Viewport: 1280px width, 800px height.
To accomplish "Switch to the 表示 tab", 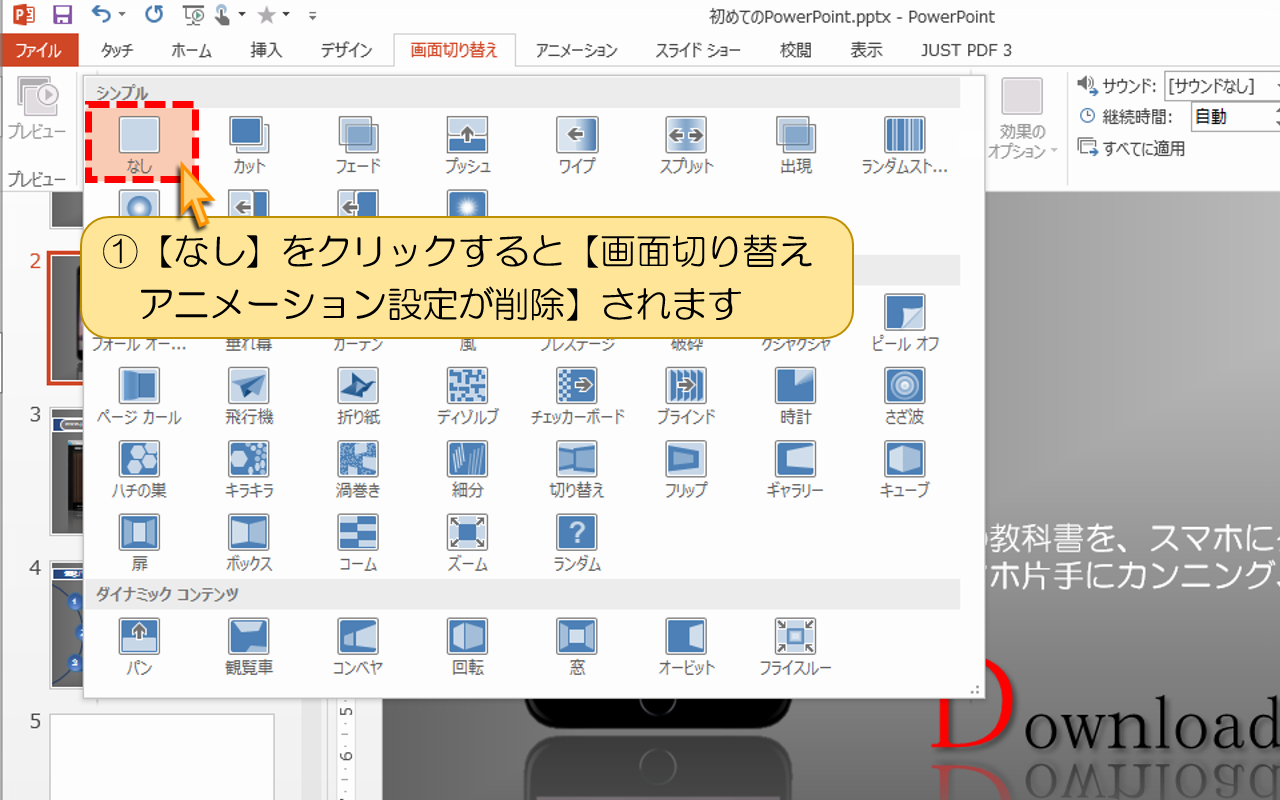I will click(x=866, y=50).
